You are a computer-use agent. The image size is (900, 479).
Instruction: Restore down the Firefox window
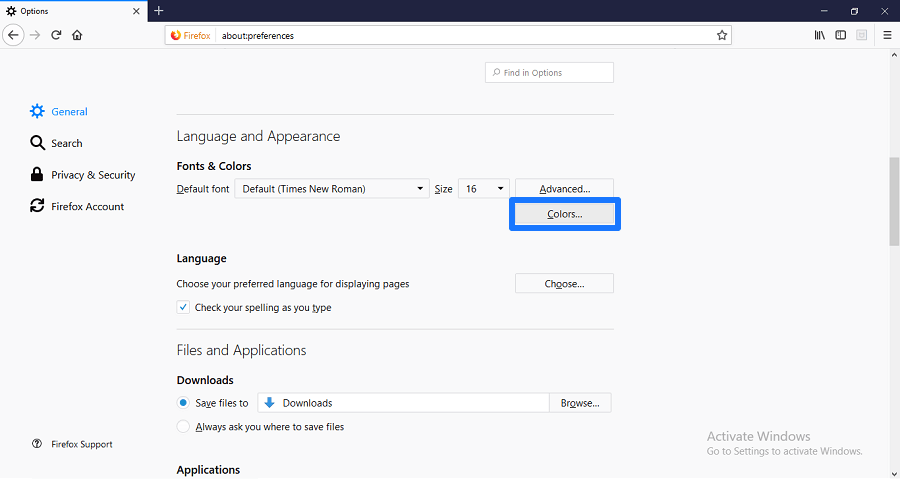coord(854,11)
